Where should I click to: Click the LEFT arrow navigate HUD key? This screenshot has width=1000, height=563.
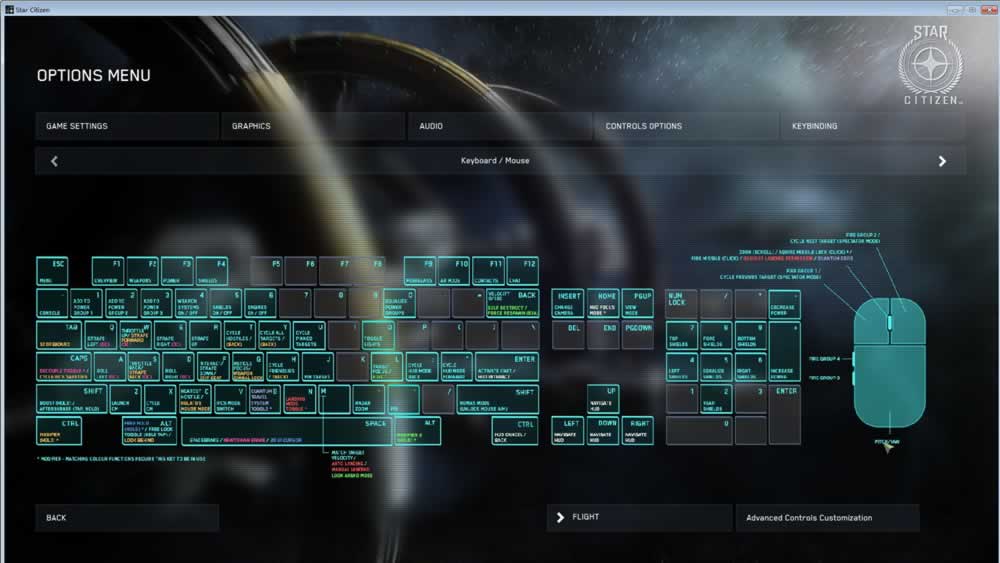point(568,431)
